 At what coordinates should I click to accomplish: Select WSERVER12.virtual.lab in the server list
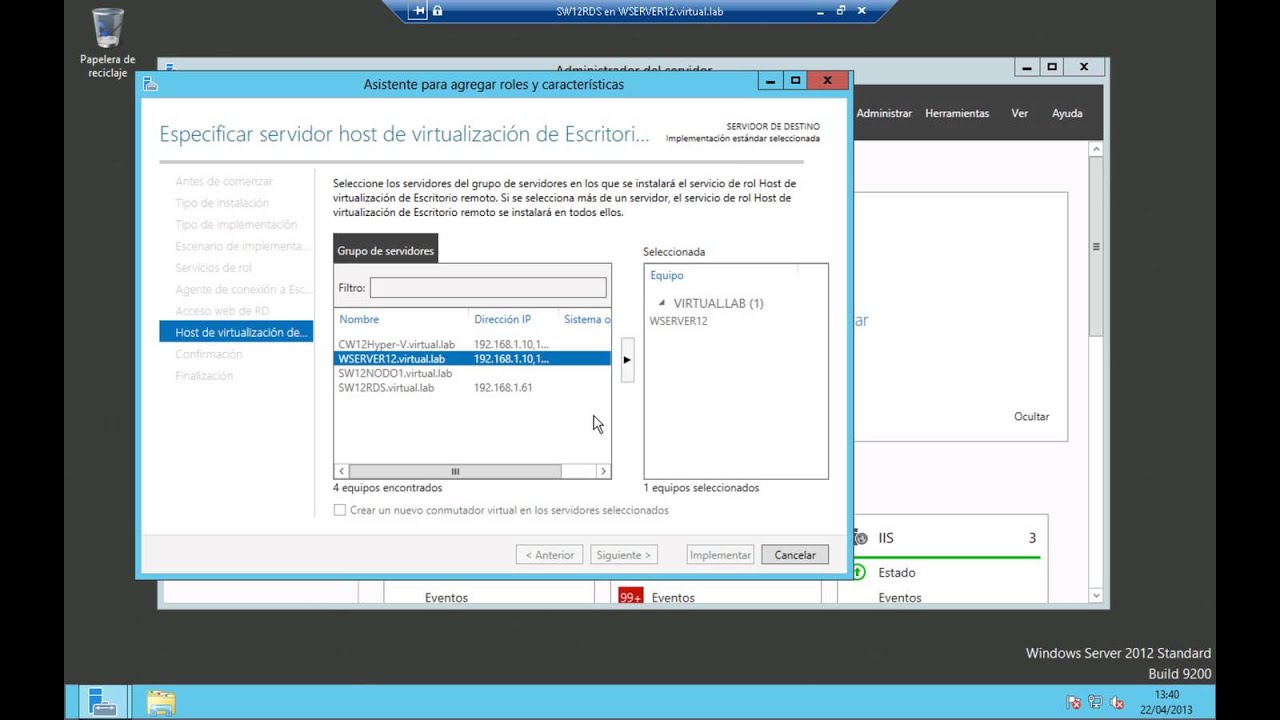pyautogui.click(x=472, y=358)
